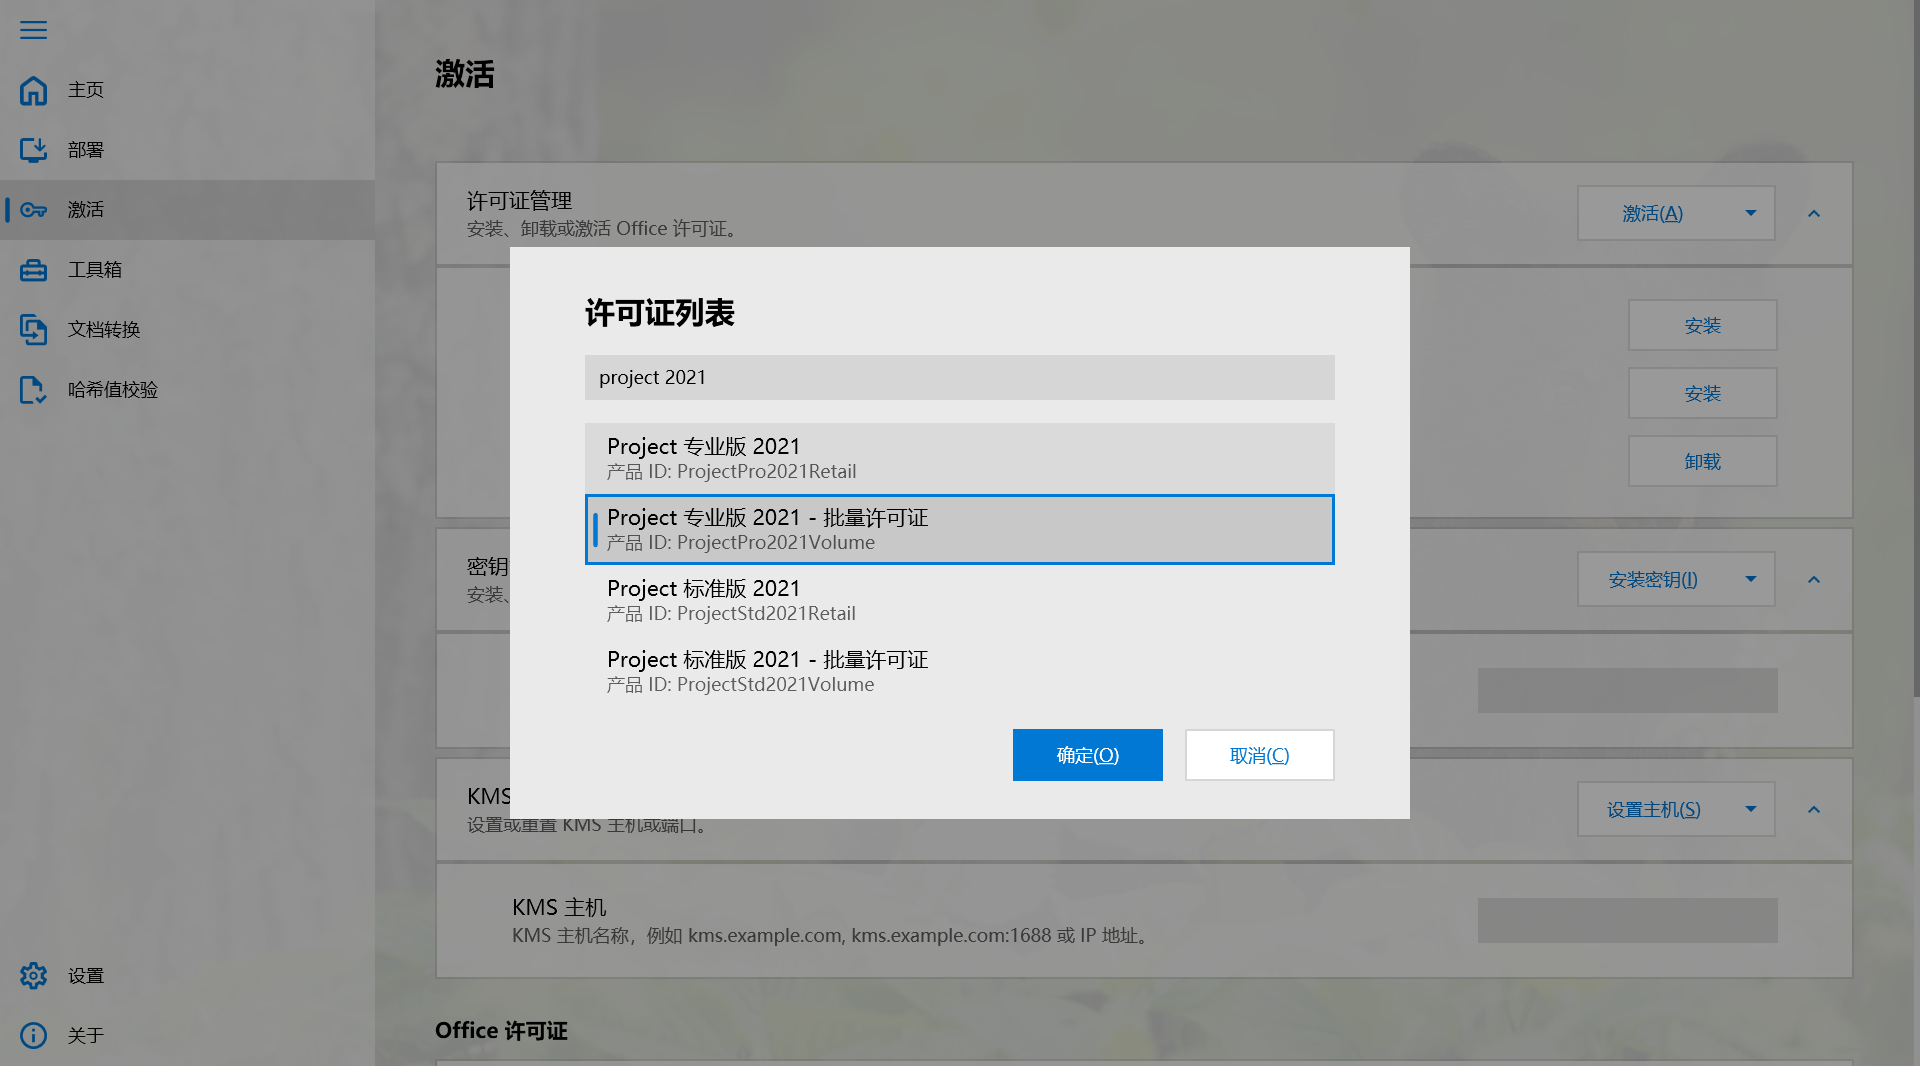1920x1066 pixels.
Task: Collapse the KMS section chevron
Action: (x=1814, y=809)
